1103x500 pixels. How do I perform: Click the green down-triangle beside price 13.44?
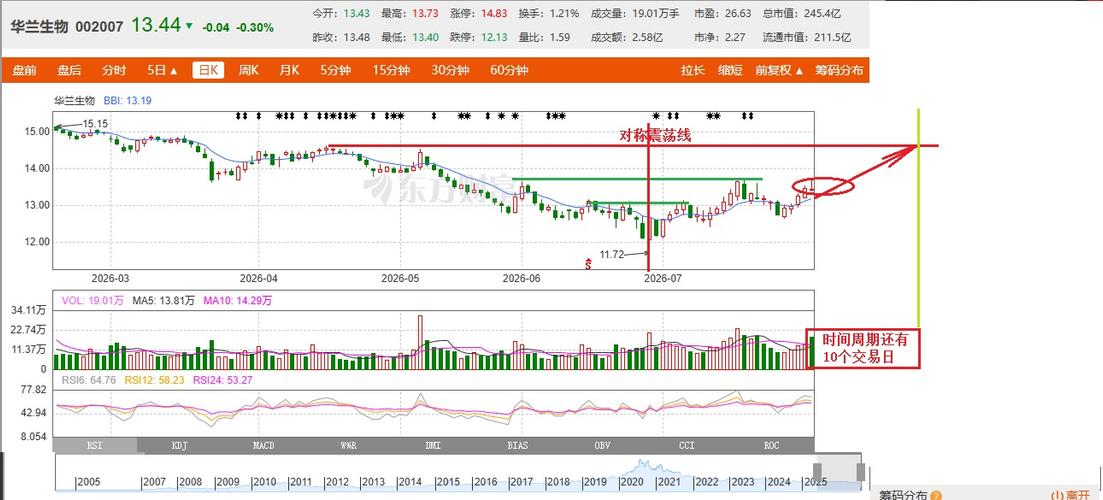click(x=189, y=26)
